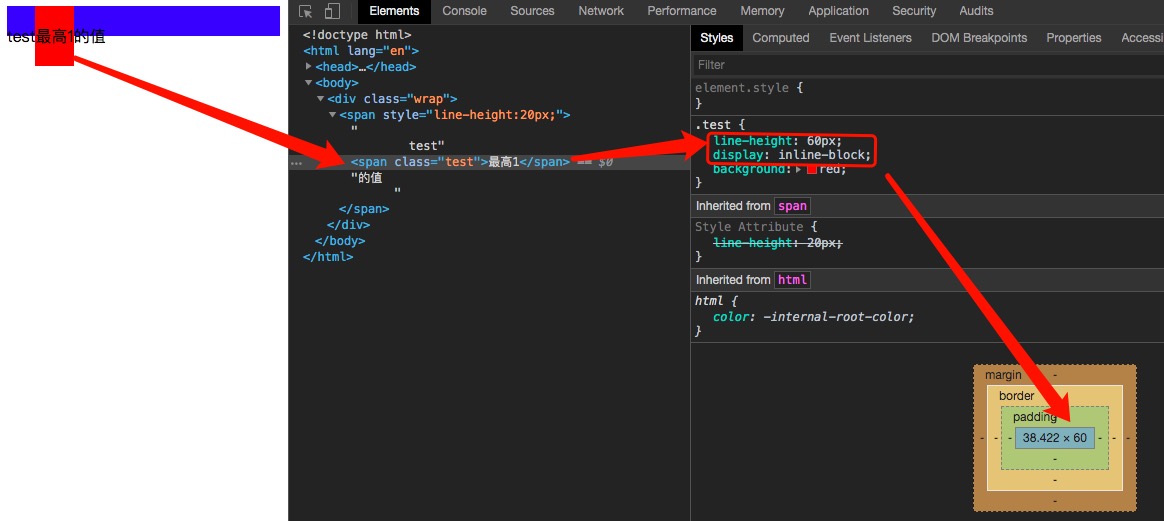Click the .test rule selector
Image resolution: width=1164 pixels, height=521 pixels.
coord(713,125)
